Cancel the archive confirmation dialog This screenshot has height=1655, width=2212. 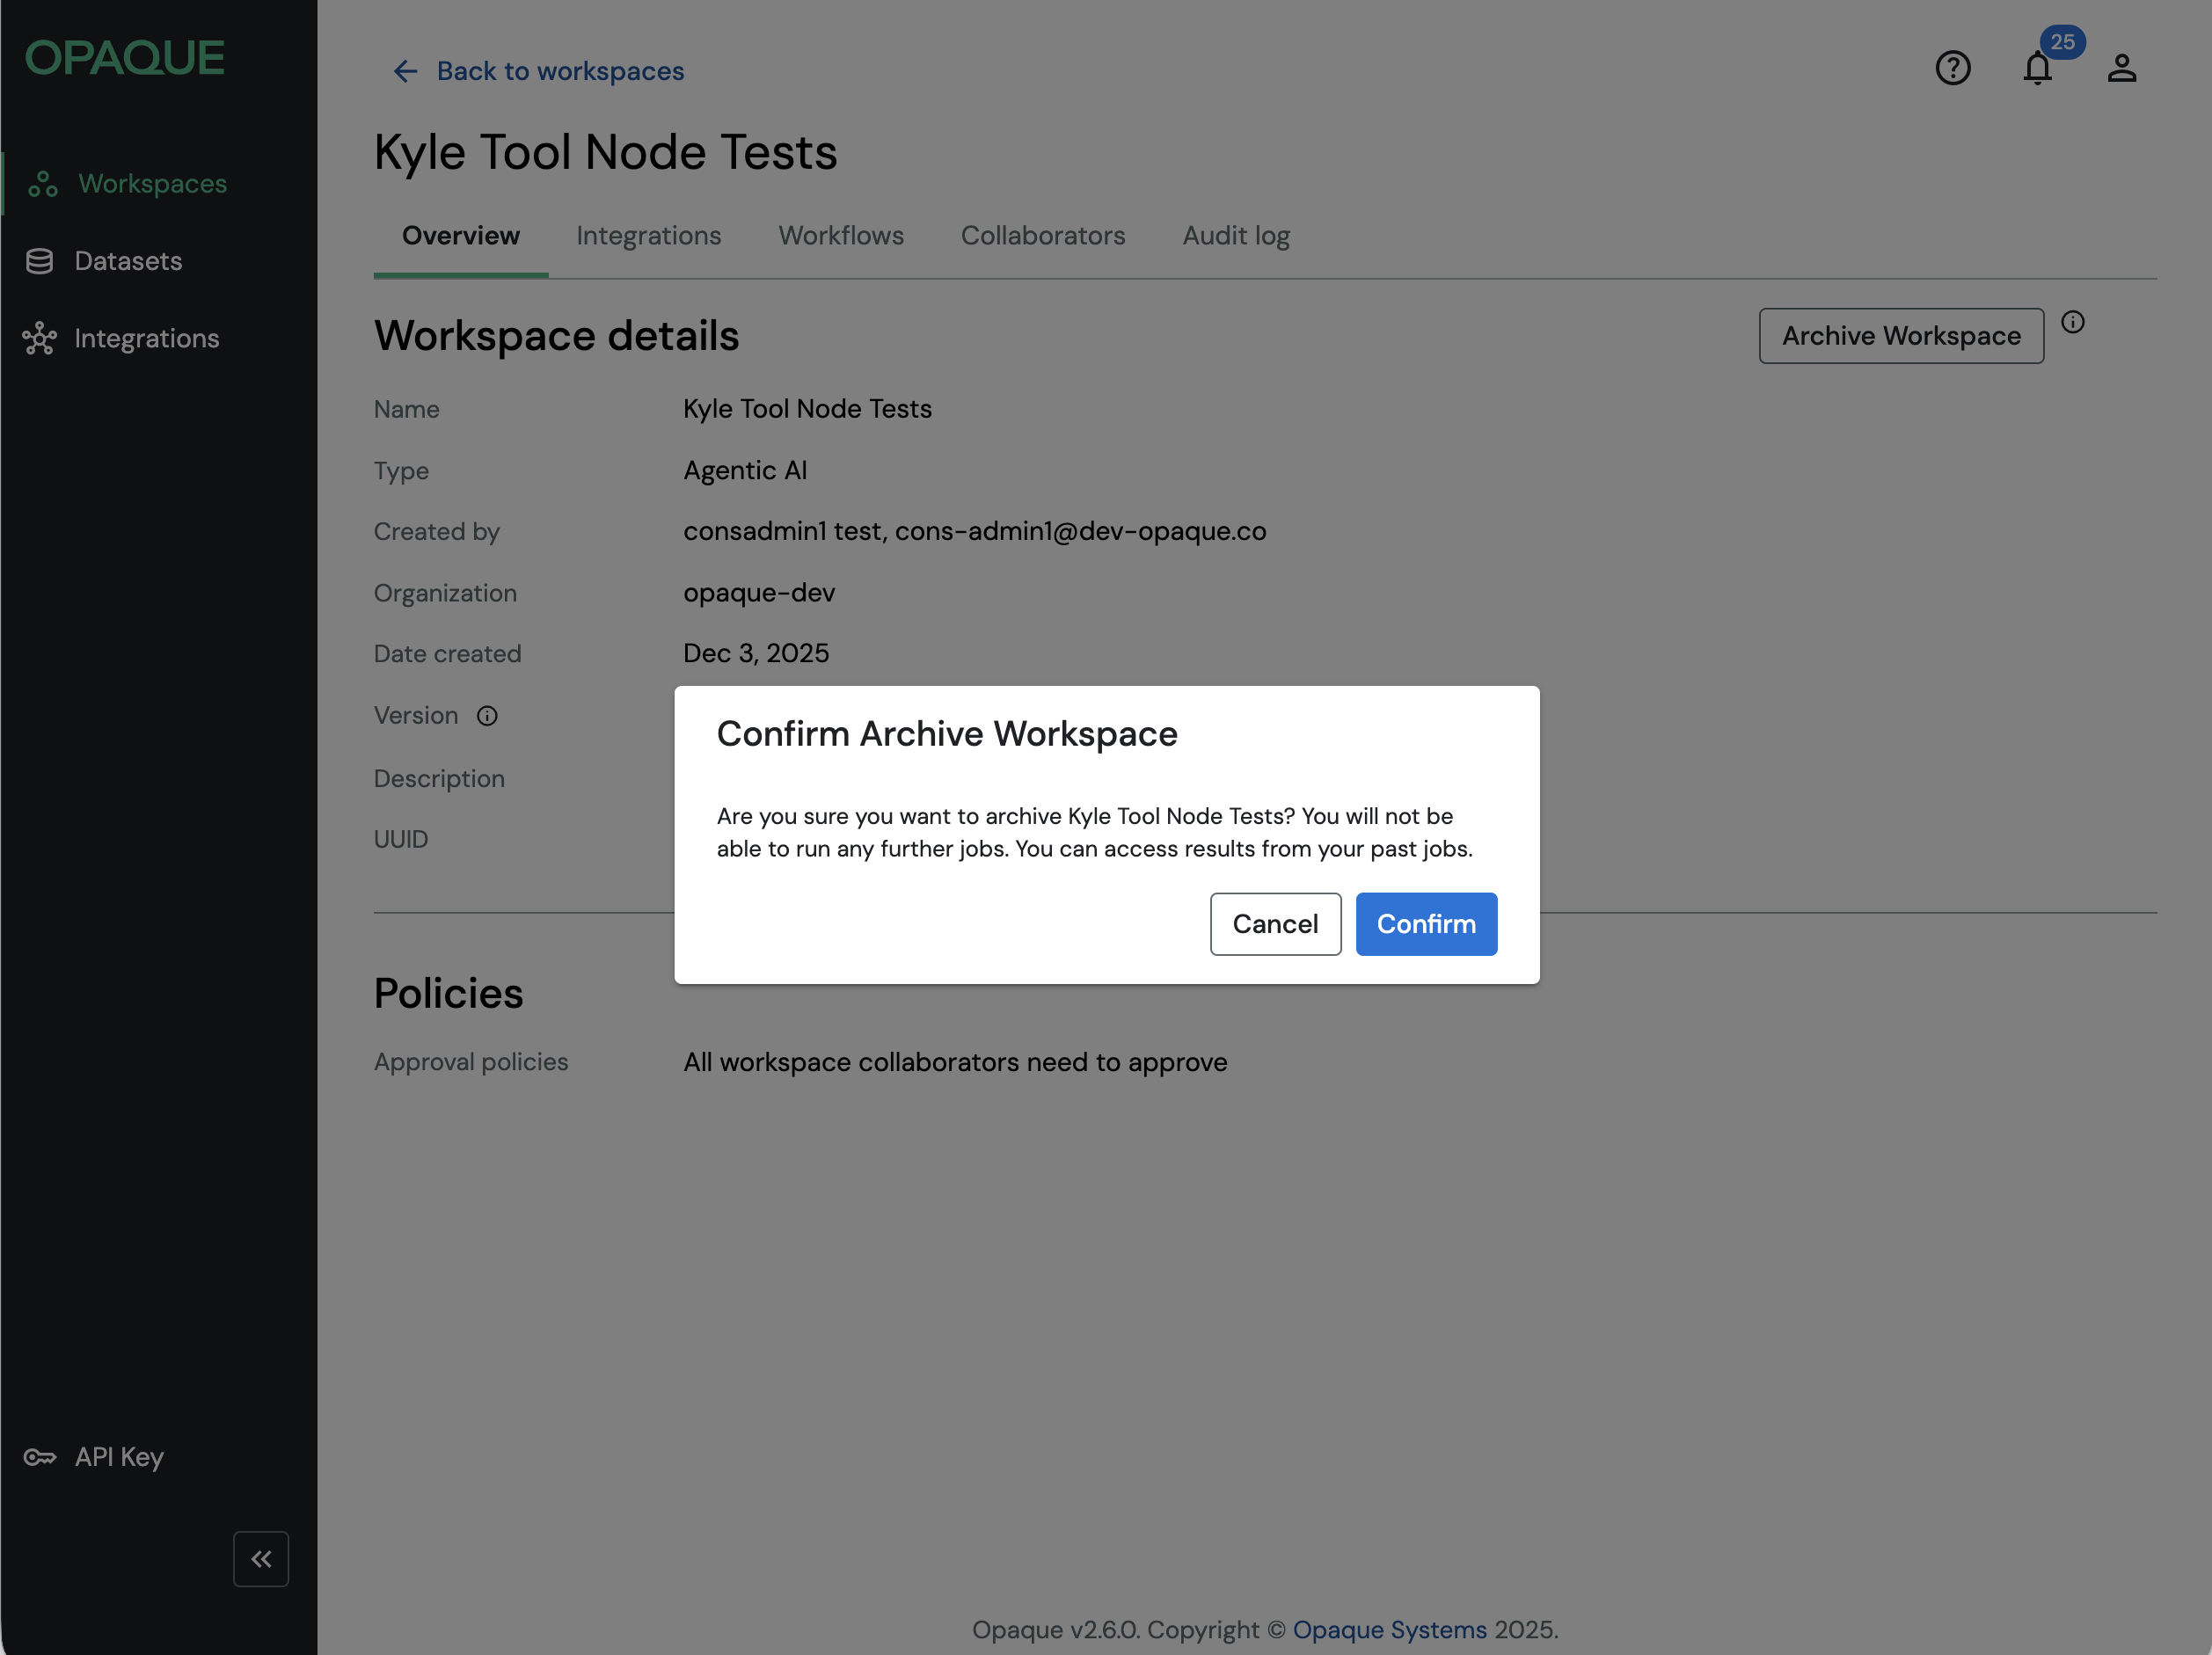click(x=1275, y=924)
